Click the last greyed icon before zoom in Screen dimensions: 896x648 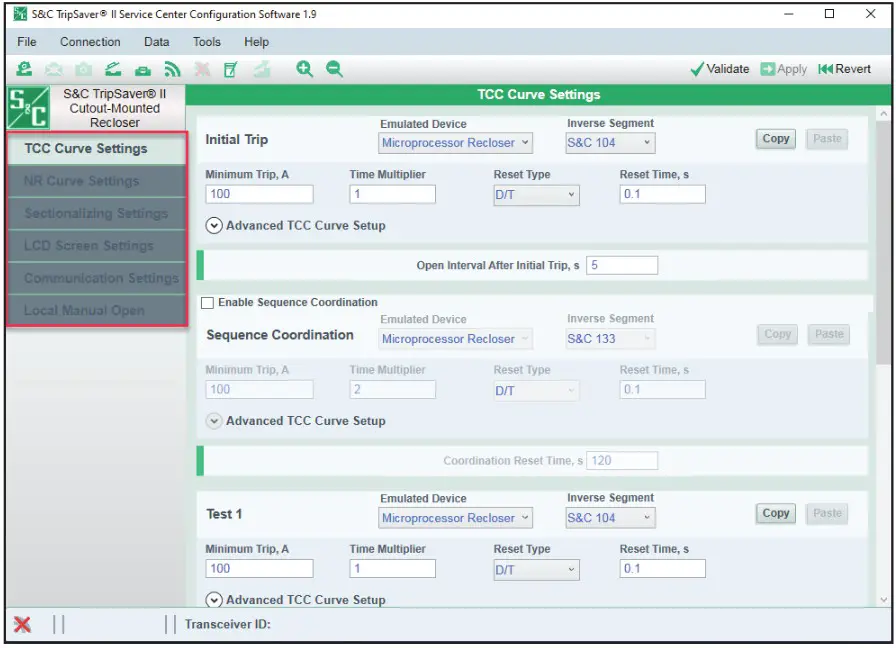coord(262,69)
